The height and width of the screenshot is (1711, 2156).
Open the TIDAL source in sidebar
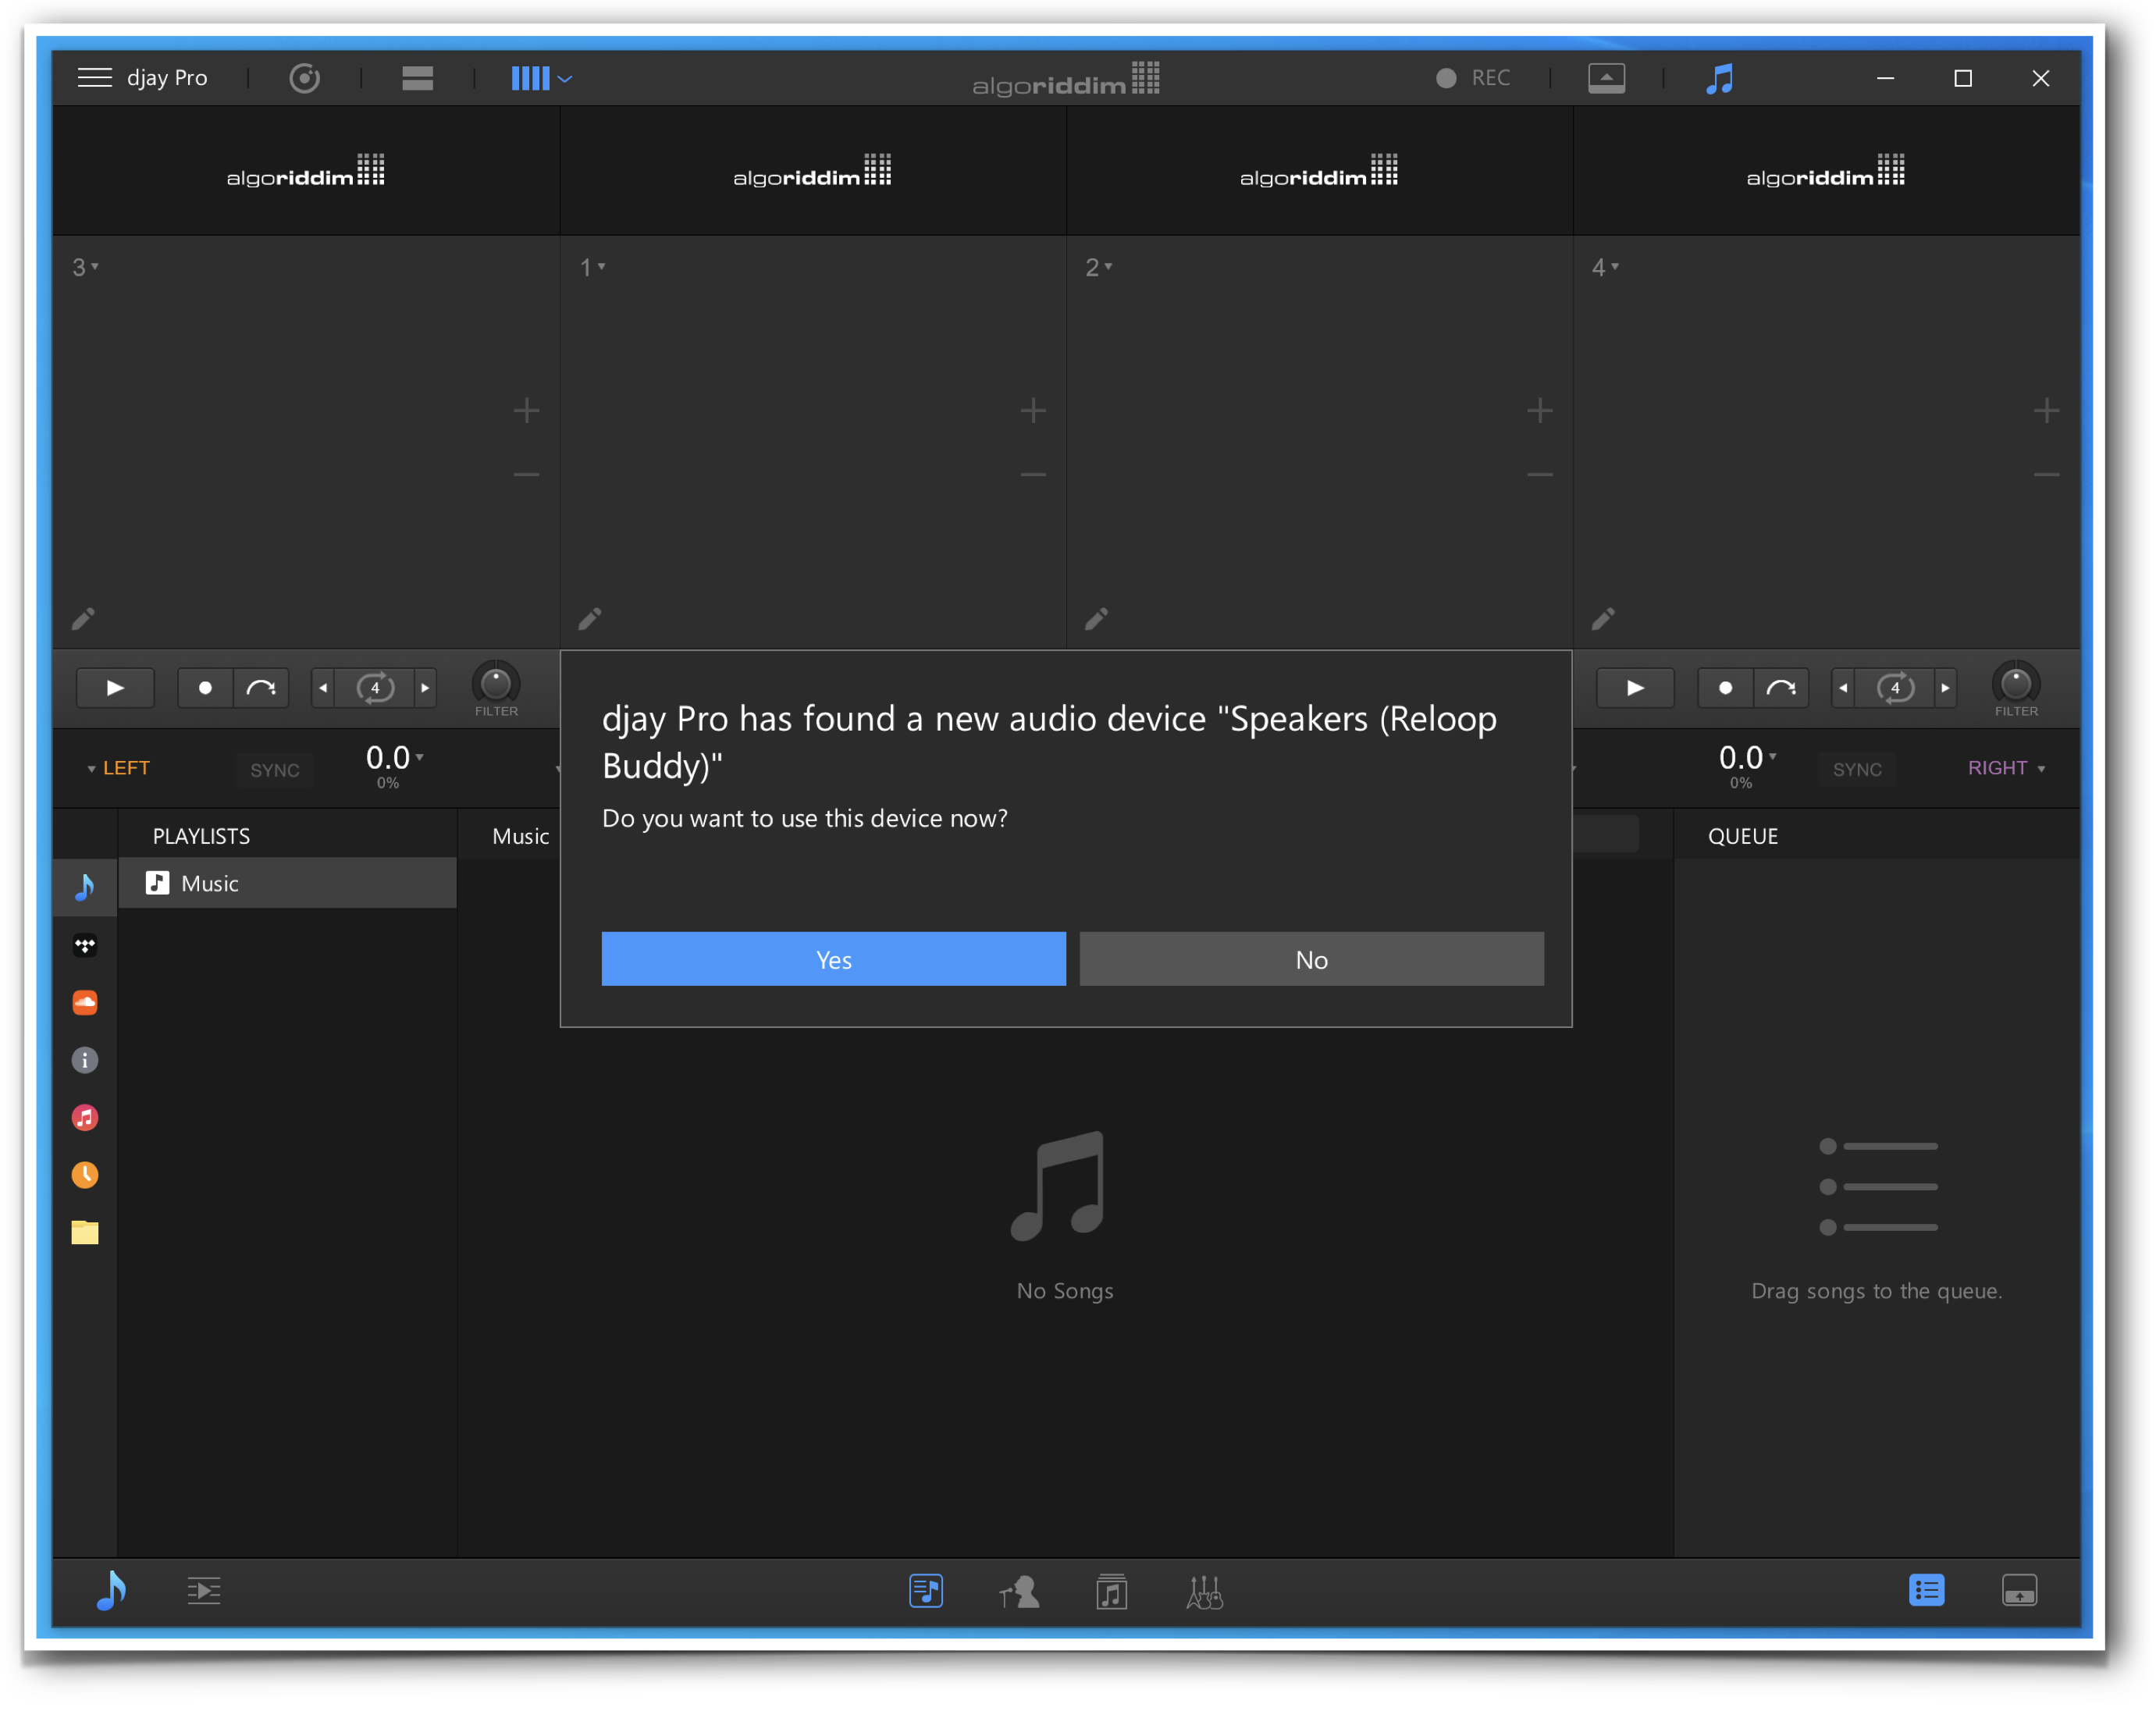point(85,945)
